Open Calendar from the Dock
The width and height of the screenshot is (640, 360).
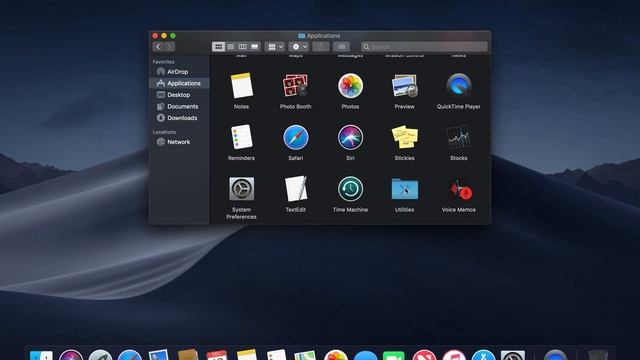(x=217, y=355)
